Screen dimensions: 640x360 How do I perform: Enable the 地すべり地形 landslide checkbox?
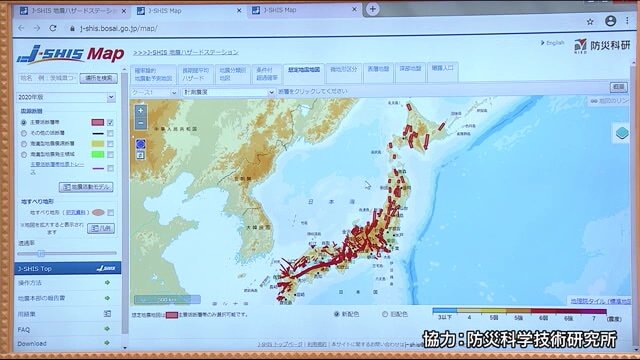tap(111, 213)
